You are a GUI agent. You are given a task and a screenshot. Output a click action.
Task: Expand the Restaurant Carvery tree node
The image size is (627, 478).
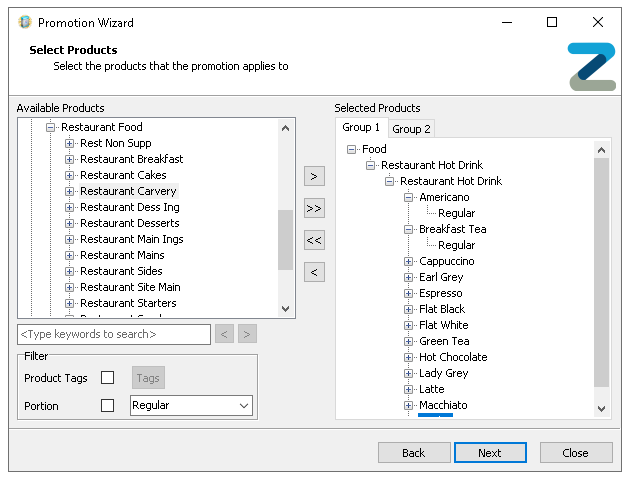(70, 191)
